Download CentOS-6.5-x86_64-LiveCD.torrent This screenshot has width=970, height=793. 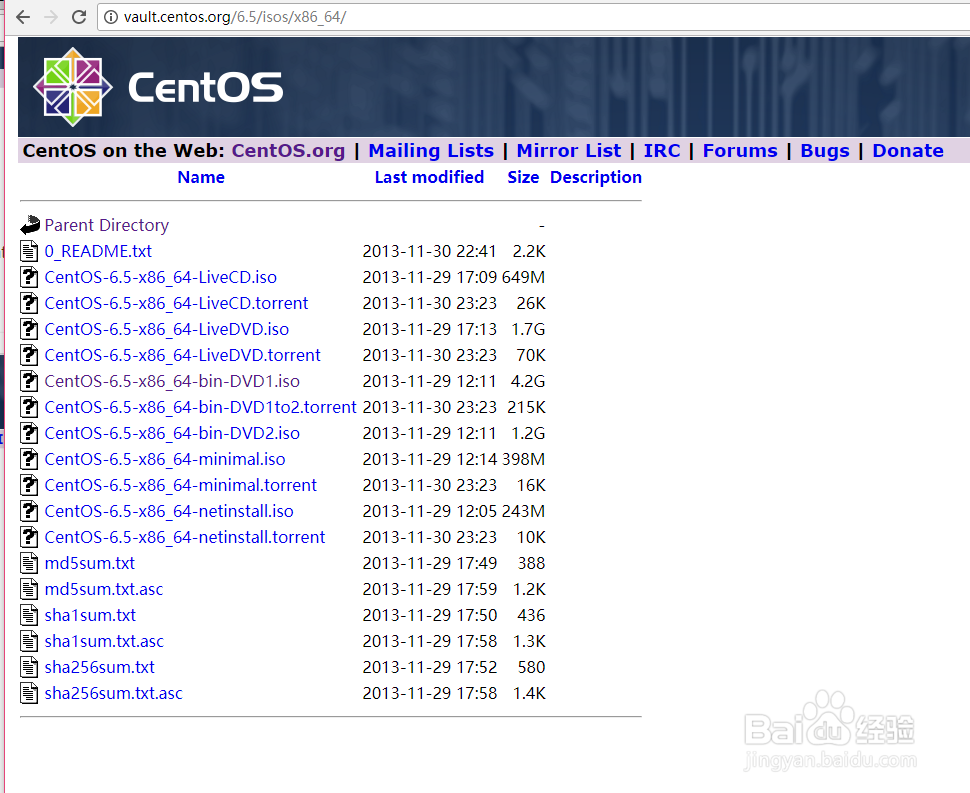[176, 302]
